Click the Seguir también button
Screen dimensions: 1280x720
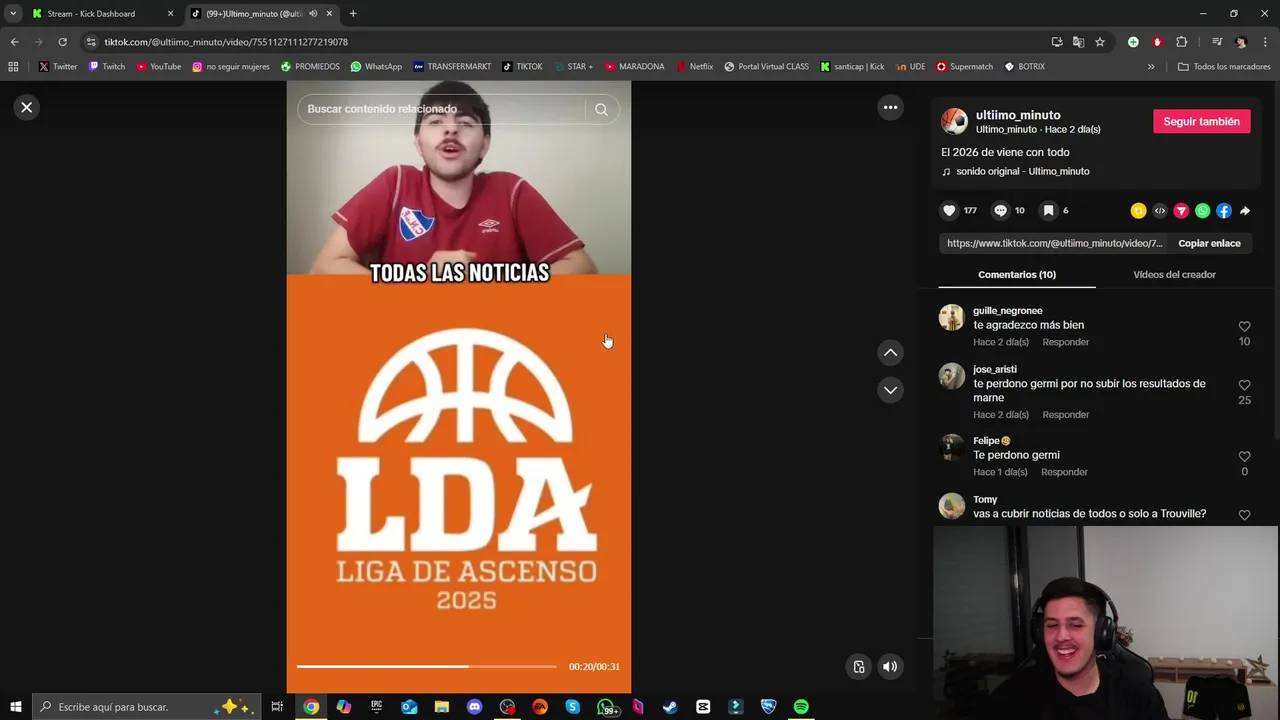pos(1201,121)
